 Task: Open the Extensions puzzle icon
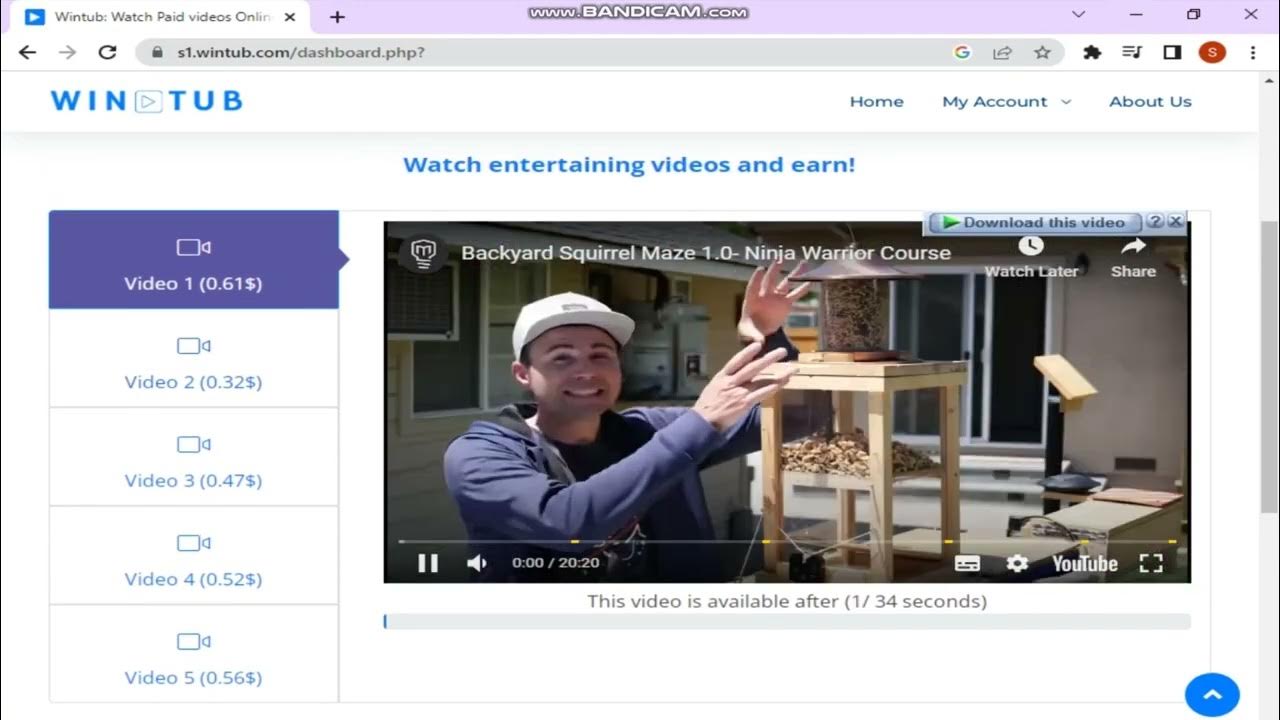[1092, 52]
